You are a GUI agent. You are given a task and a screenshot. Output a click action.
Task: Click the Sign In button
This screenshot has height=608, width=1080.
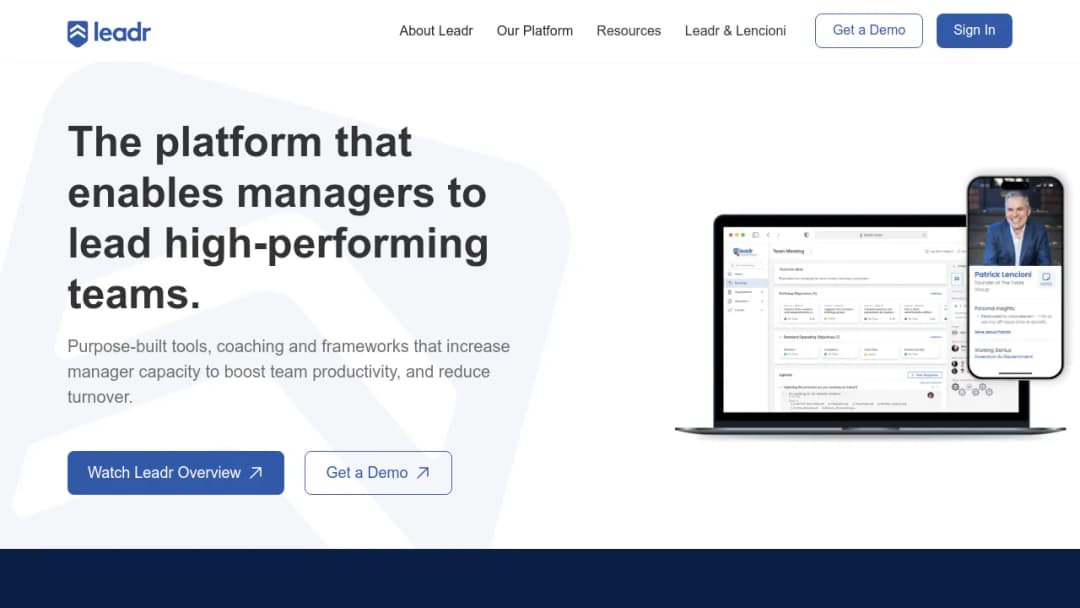[x=974, y=30]
